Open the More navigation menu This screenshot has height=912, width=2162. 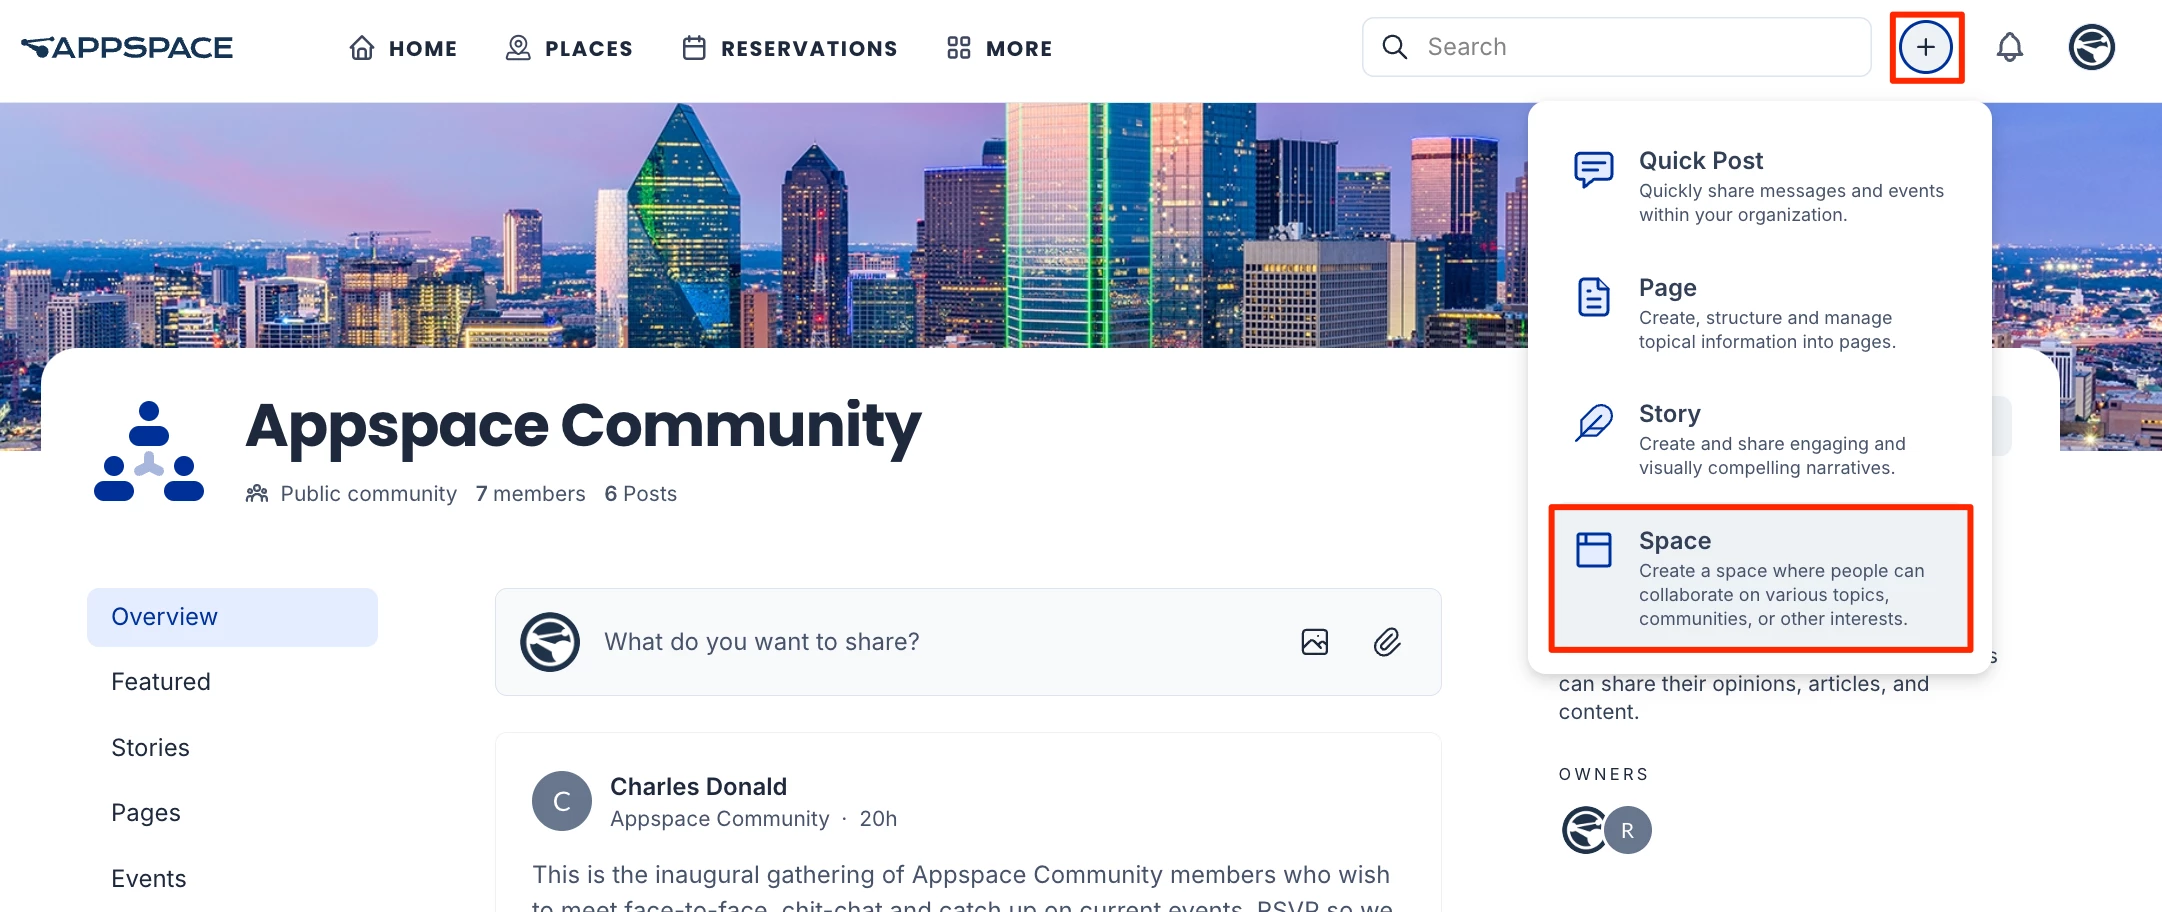999,48
